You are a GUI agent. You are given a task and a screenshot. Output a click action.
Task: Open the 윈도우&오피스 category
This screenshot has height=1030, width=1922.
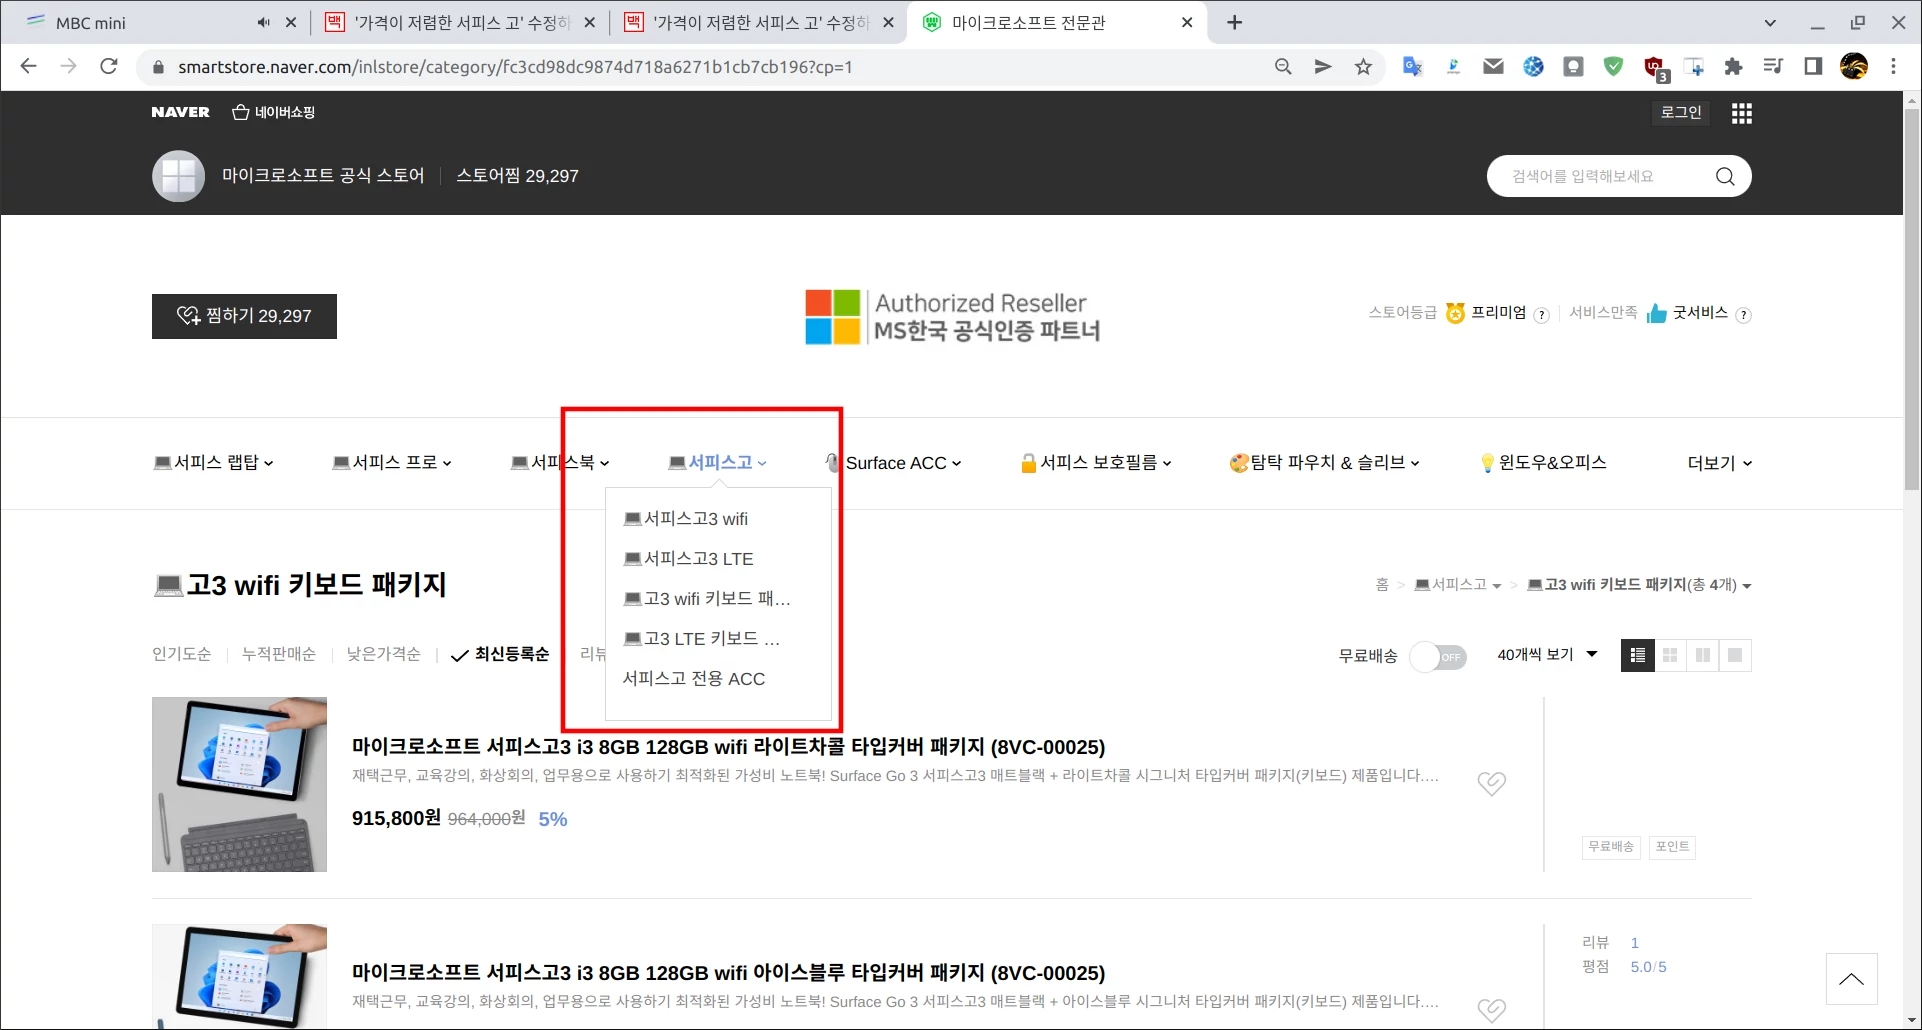pos(1543,462)
